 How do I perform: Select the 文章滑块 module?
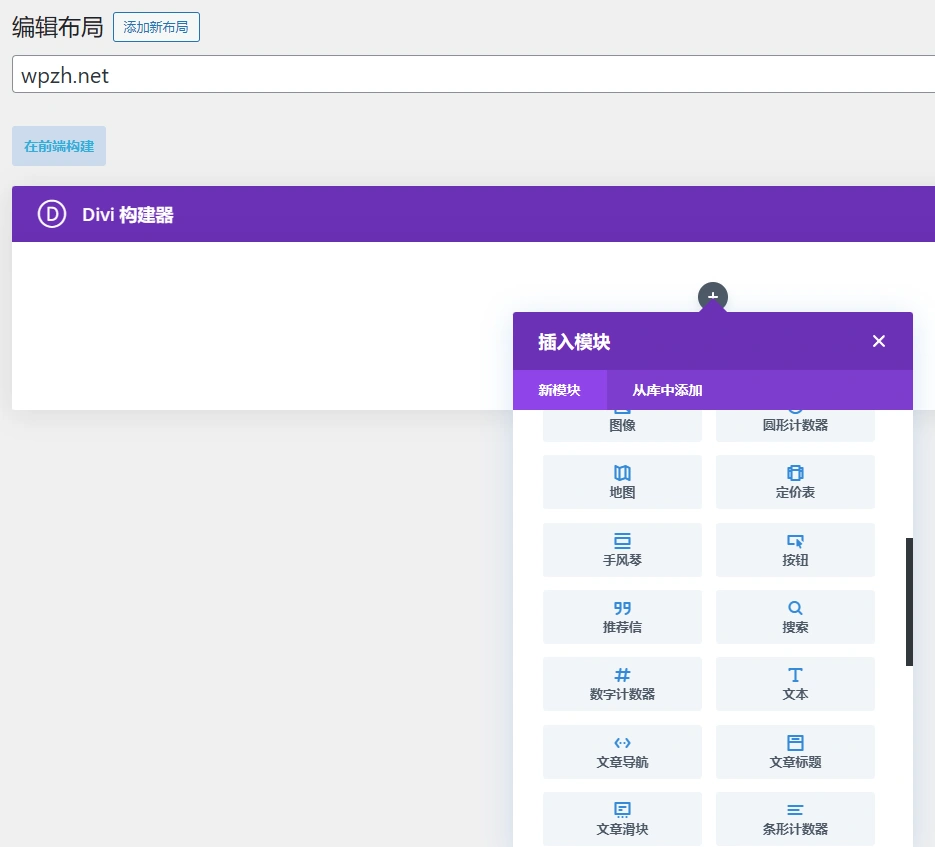(x=621, y=819)
